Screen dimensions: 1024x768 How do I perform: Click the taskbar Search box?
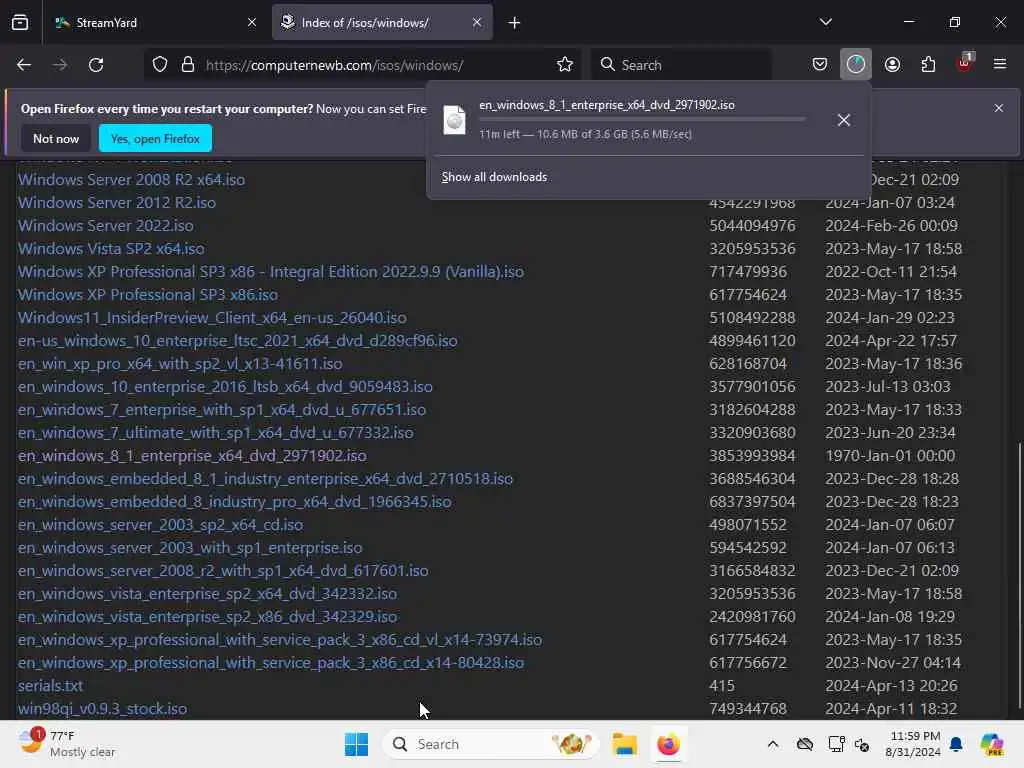491,744
